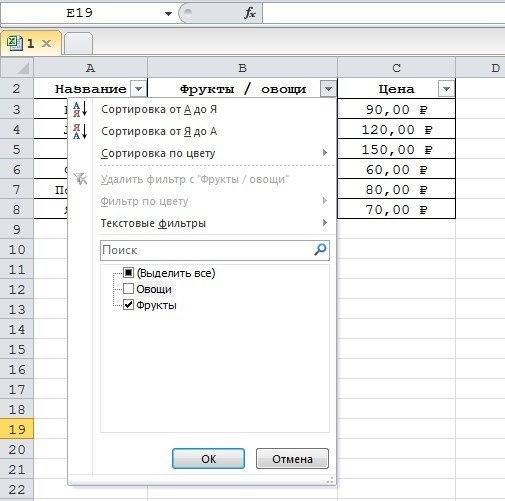
Task: Toggle the (Выделить все) checkbox
Action: click(128, 273)
